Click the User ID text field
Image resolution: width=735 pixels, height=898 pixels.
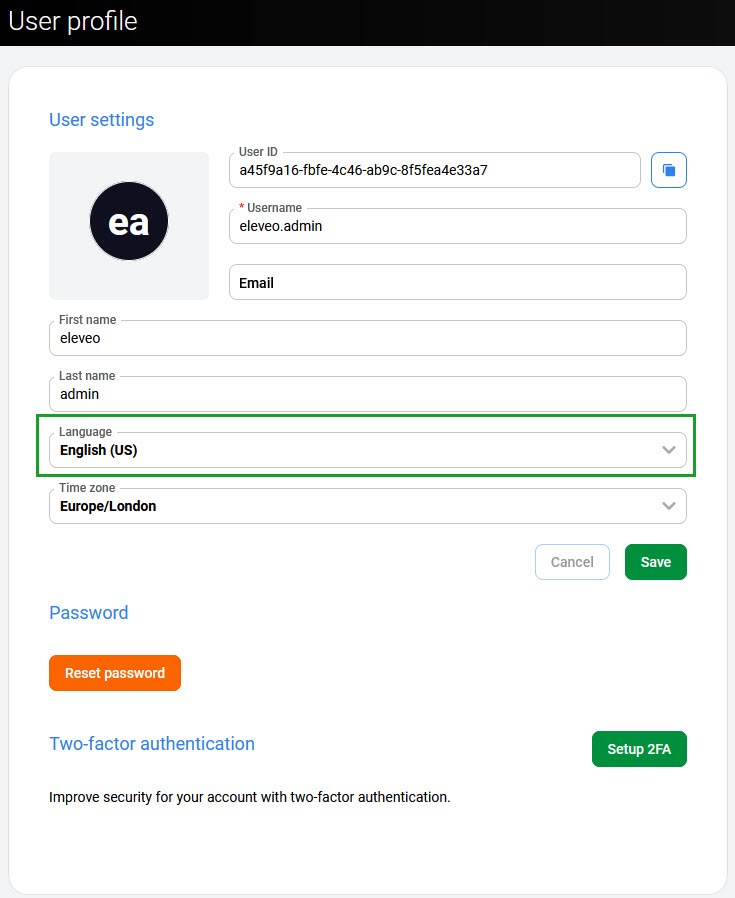pos(435,171)
